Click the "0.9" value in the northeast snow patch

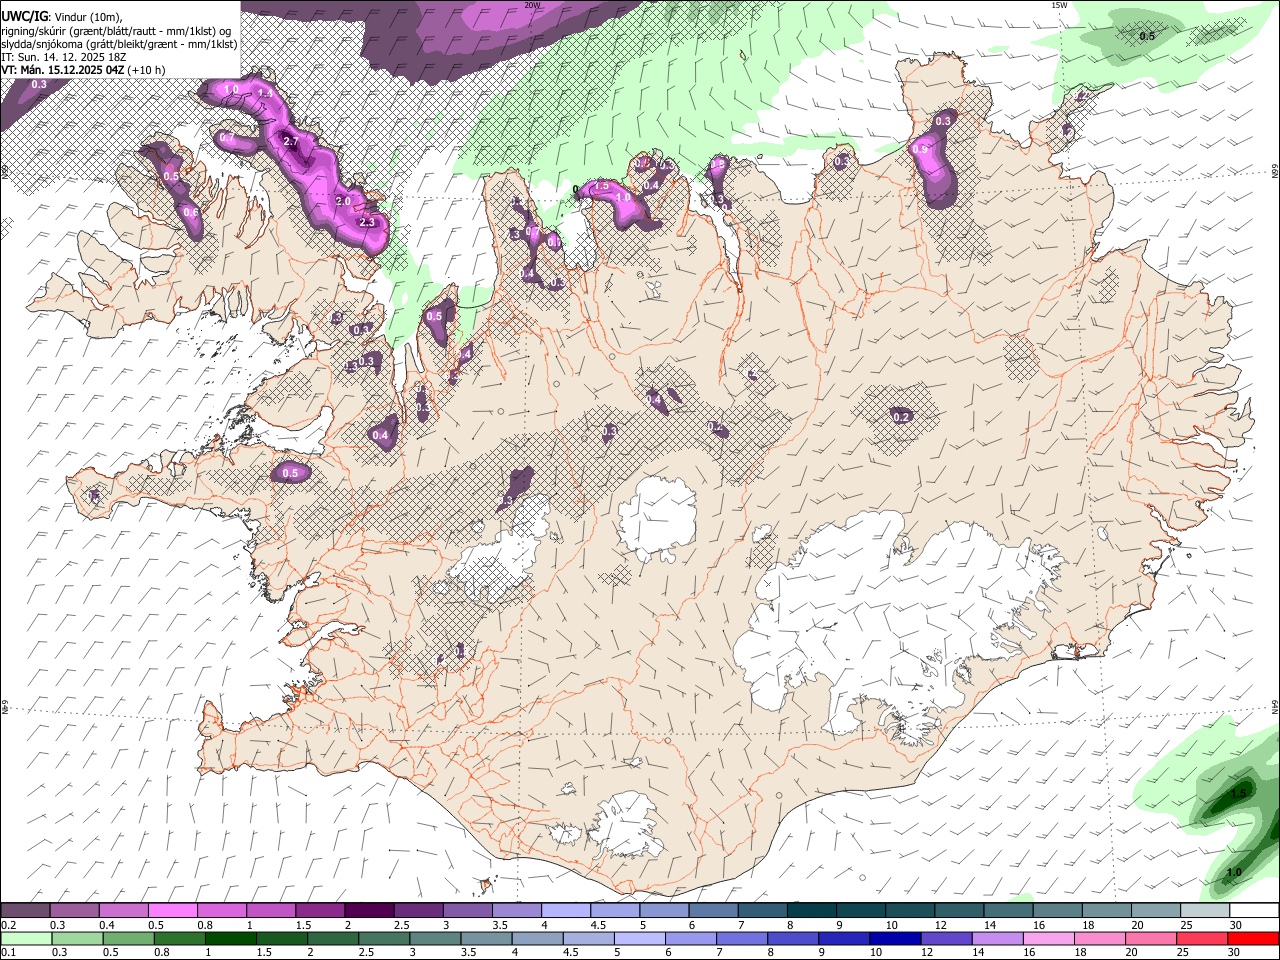coord(921,150)
